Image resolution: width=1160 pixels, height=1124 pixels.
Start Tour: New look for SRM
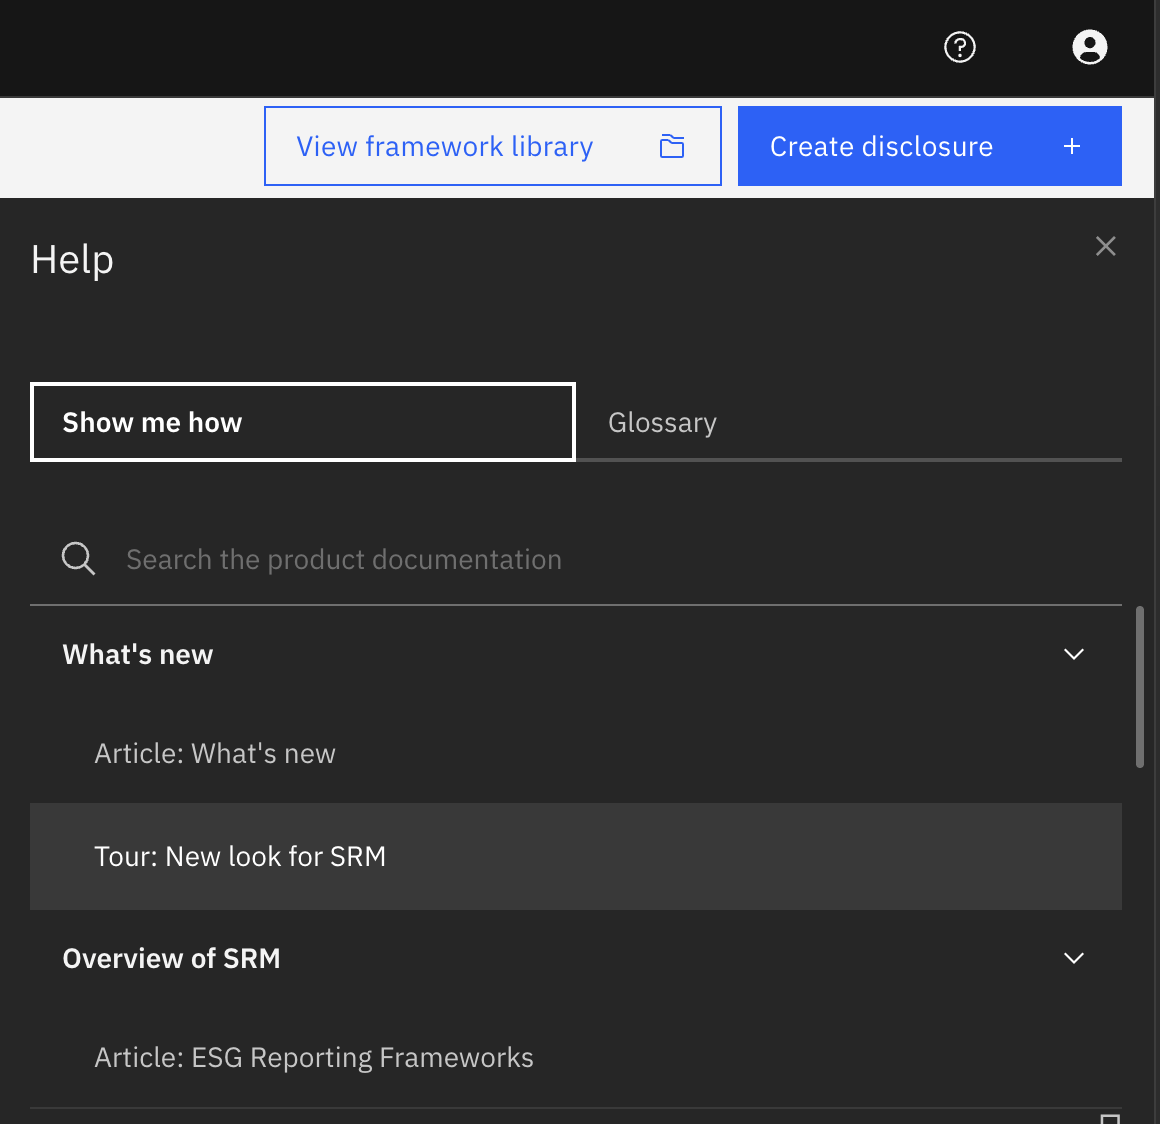[x=240, y=856]
